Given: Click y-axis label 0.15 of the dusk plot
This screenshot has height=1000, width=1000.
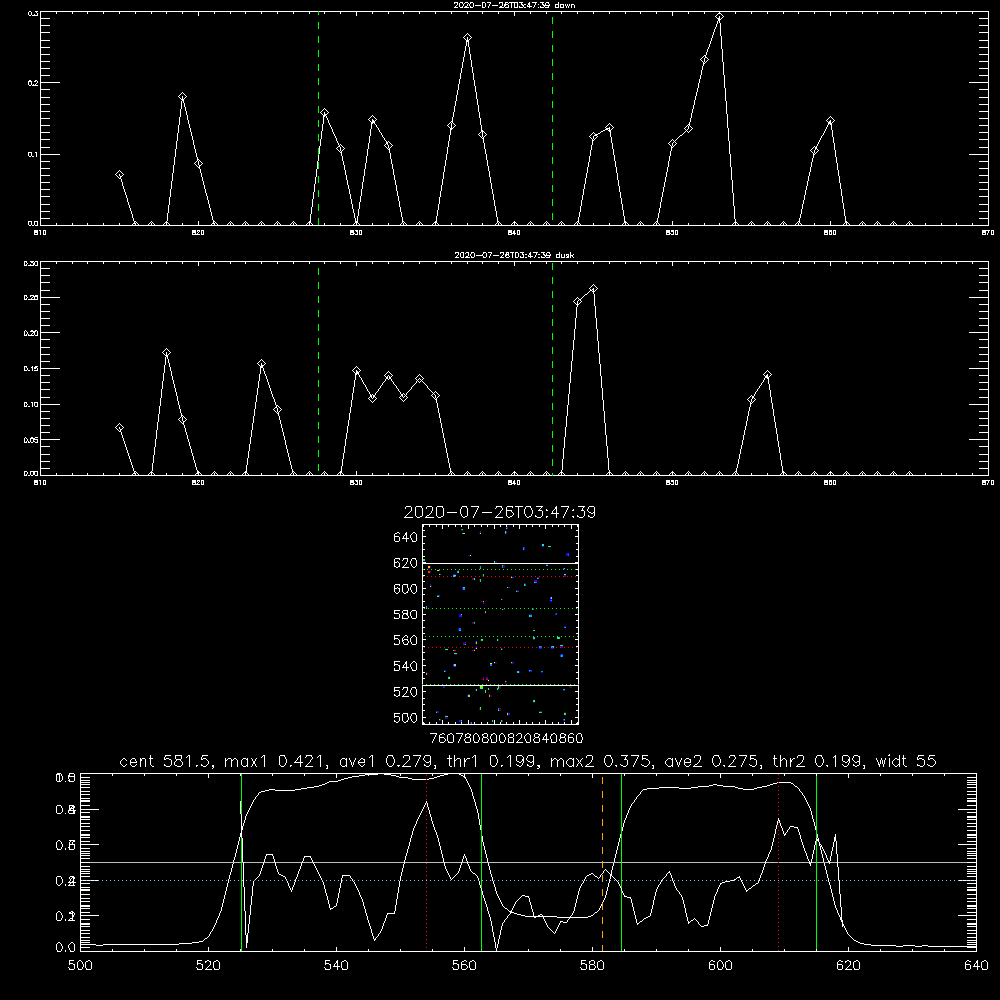Looking at the screenshot, I should 31,369.
